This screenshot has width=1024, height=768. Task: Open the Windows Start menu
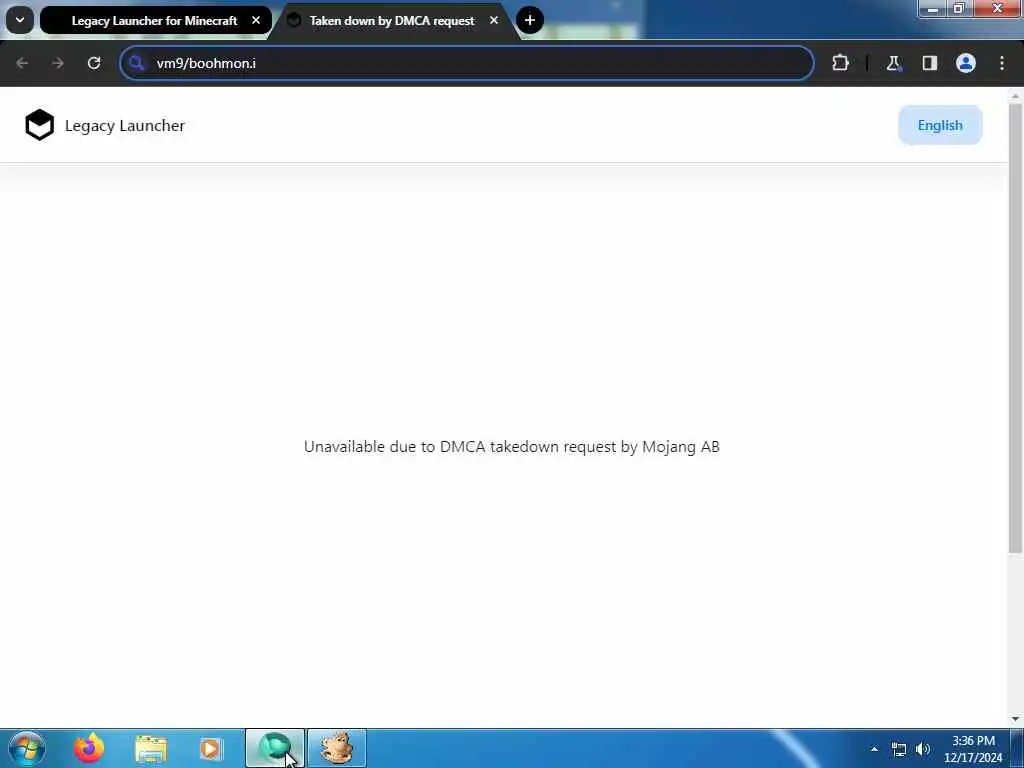(27, 748)
